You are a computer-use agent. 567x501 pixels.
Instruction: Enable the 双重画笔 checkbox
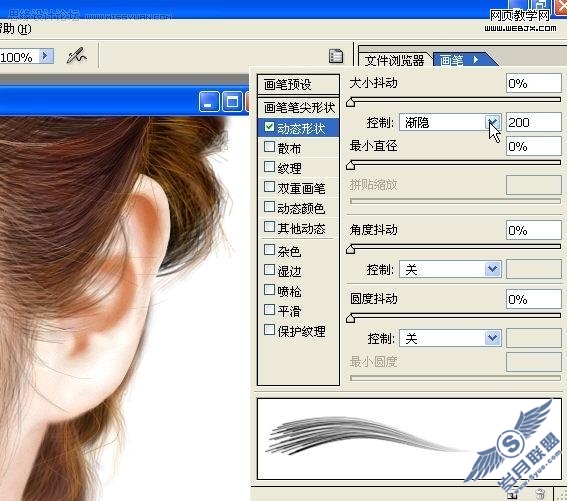[269, 187]
